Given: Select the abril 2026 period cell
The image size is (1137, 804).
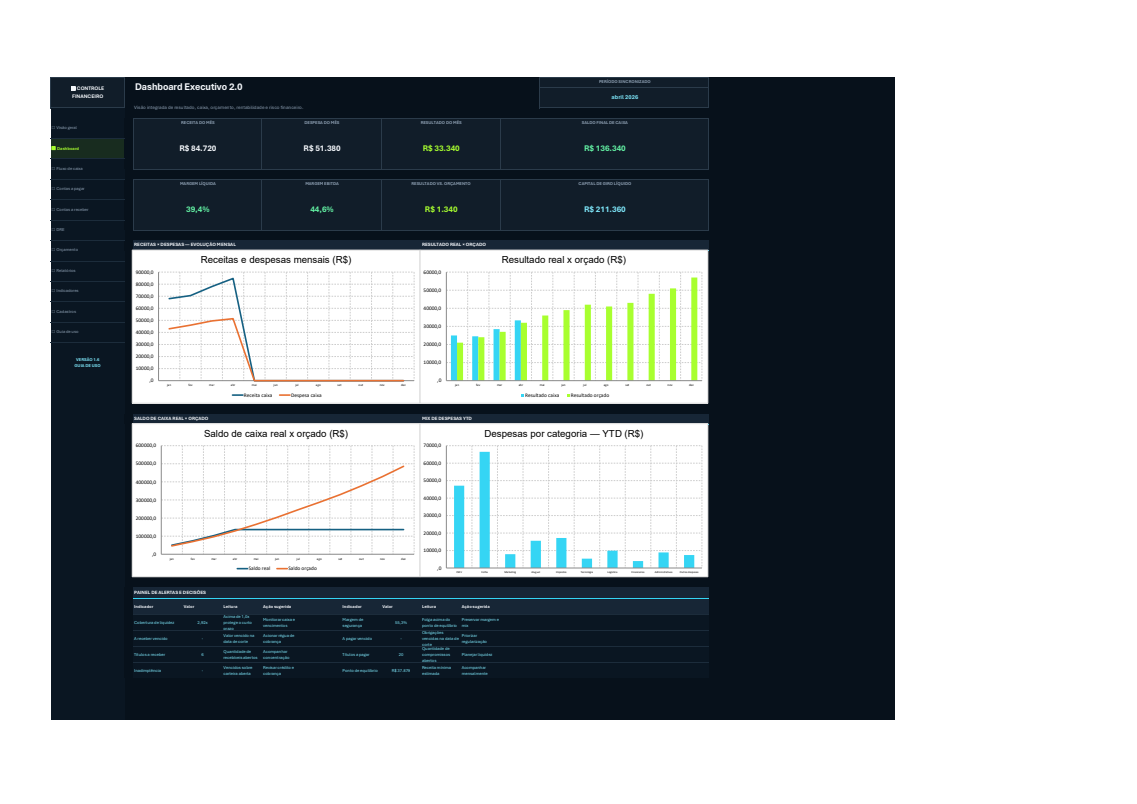Looking at the screenshot, I should [624, 97].
